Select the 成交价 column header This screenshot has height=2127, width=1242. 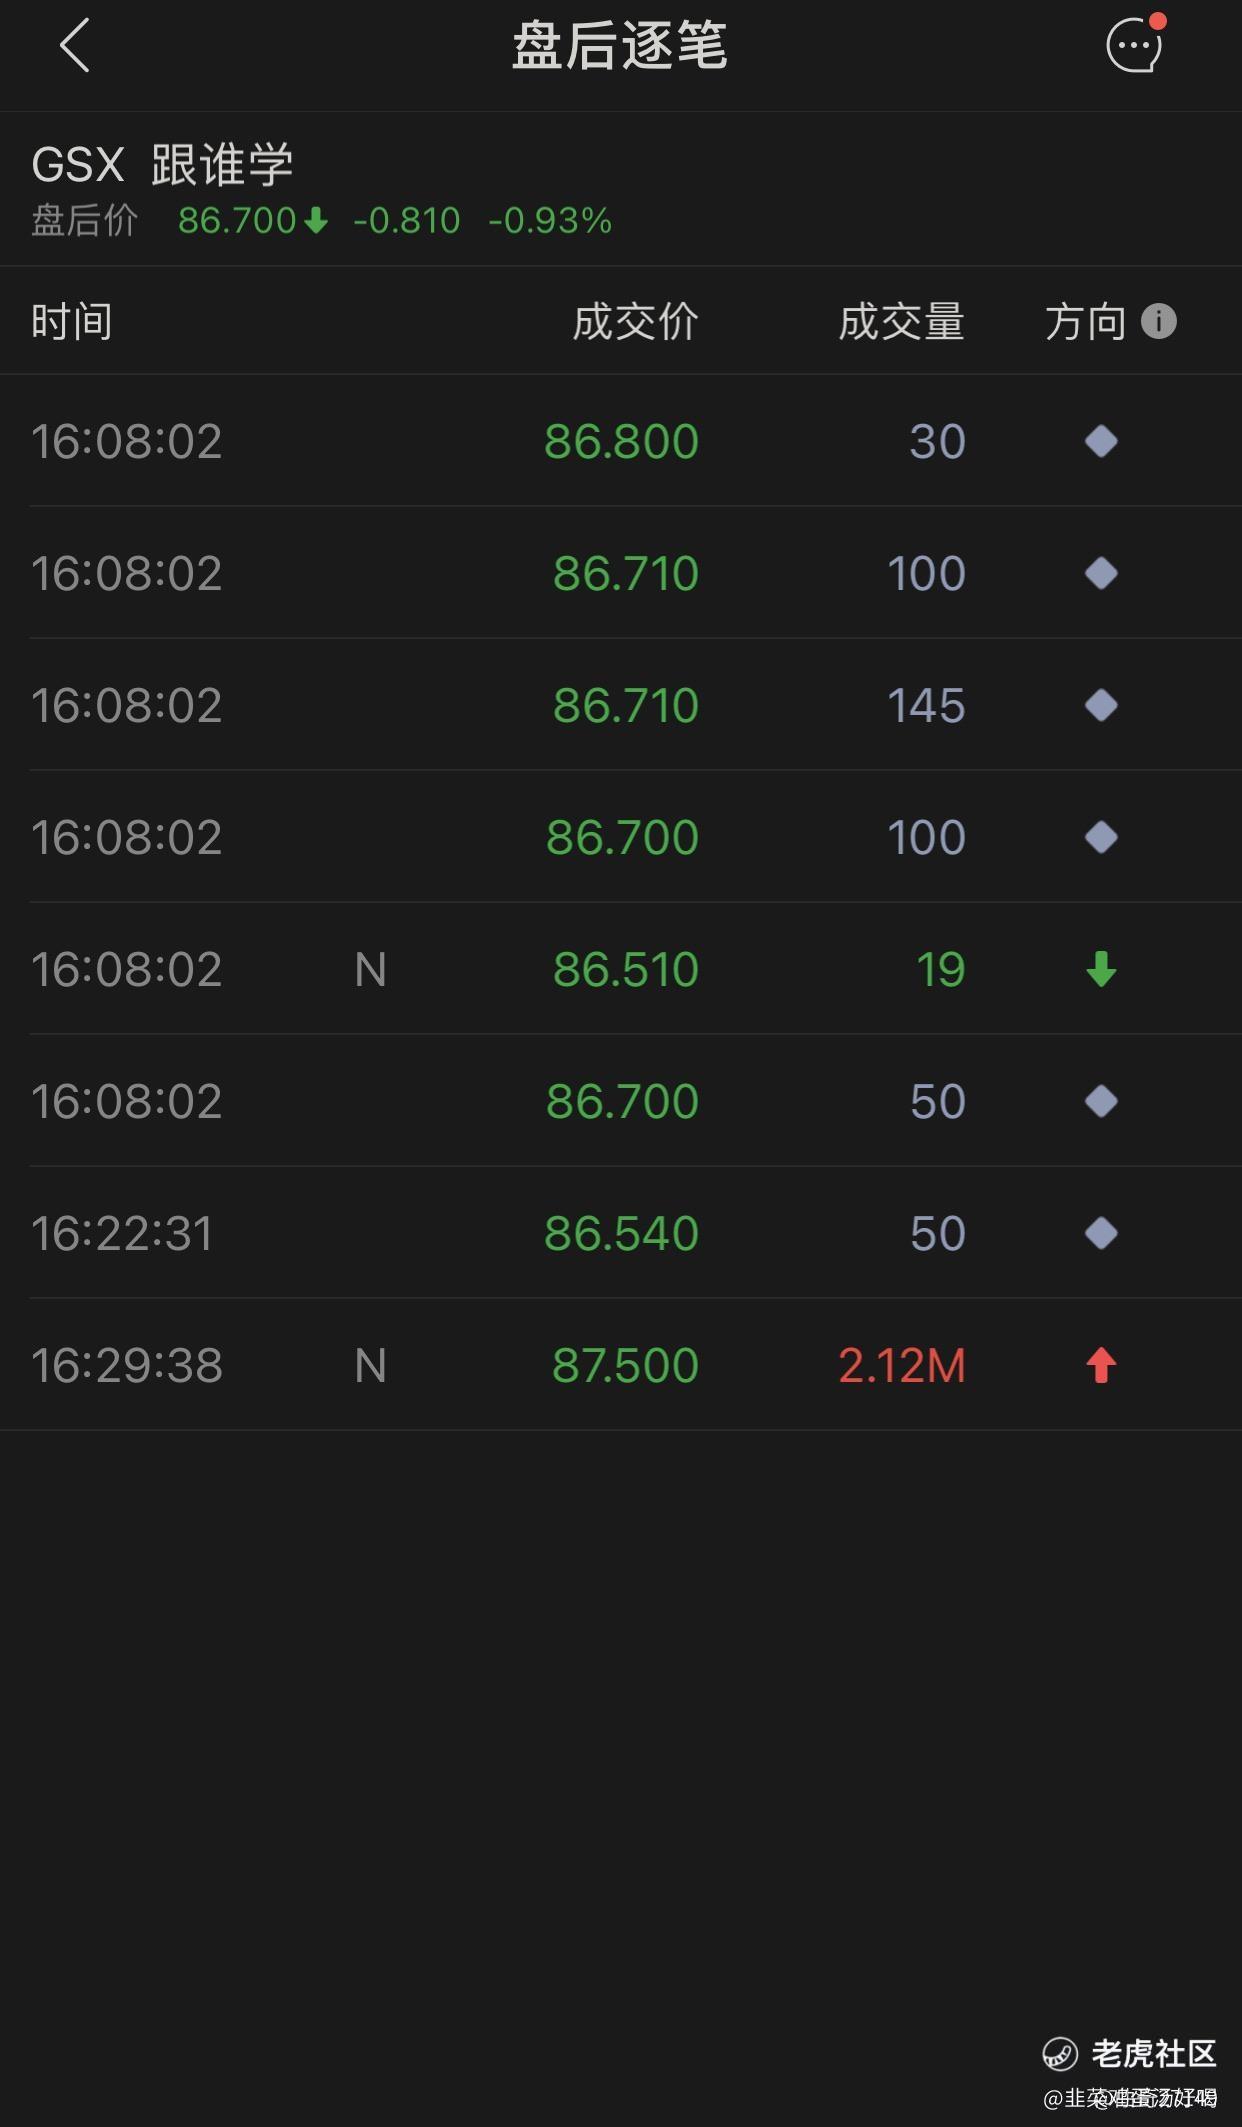click(x=635, y=322)
